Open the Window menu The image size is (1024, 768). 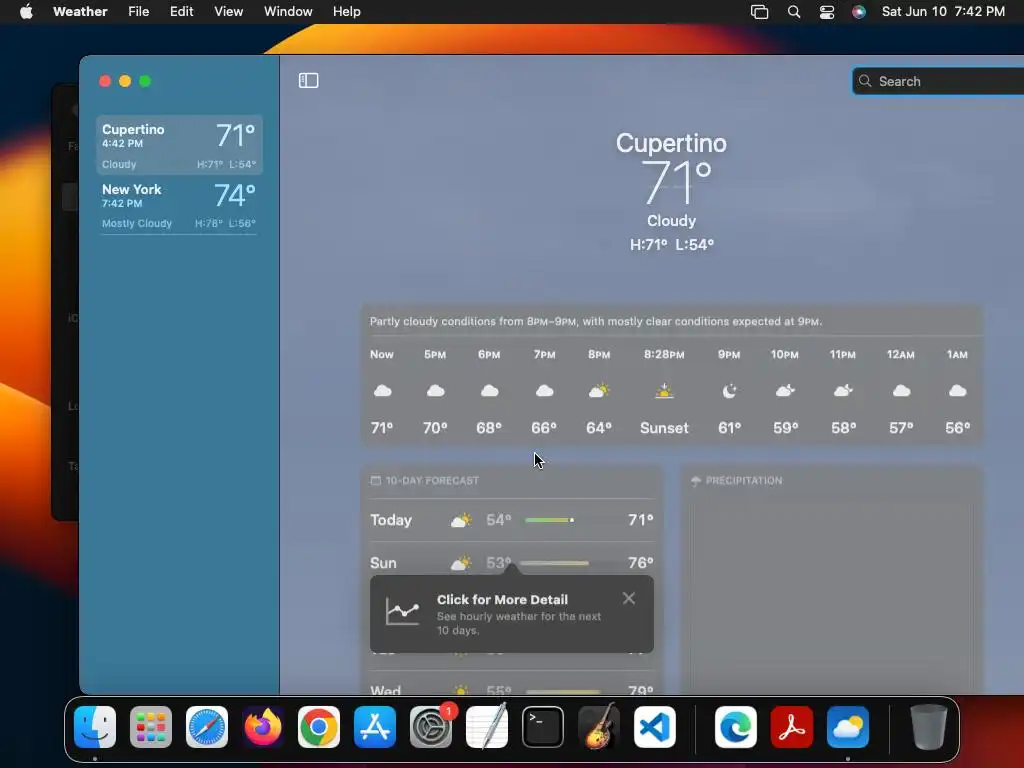[288, 12]
